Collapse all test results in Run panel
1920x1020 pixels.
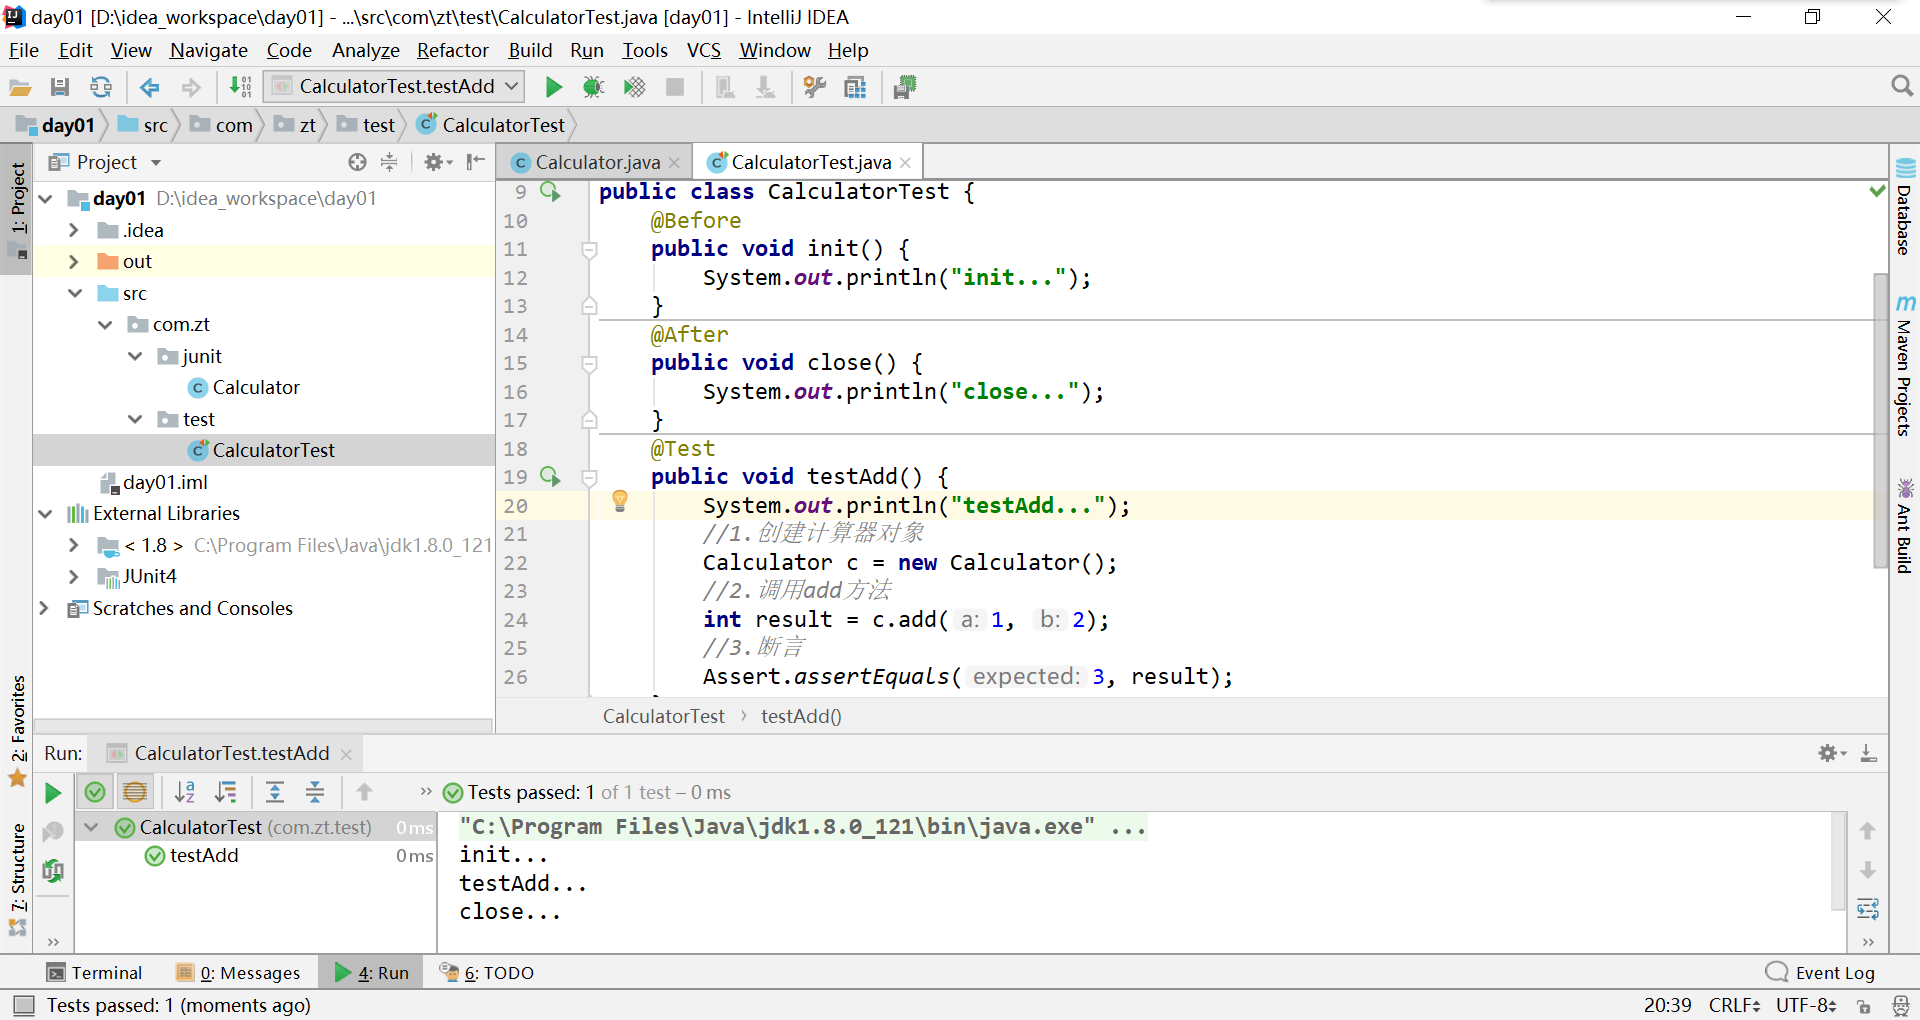(x=315, y=793)
